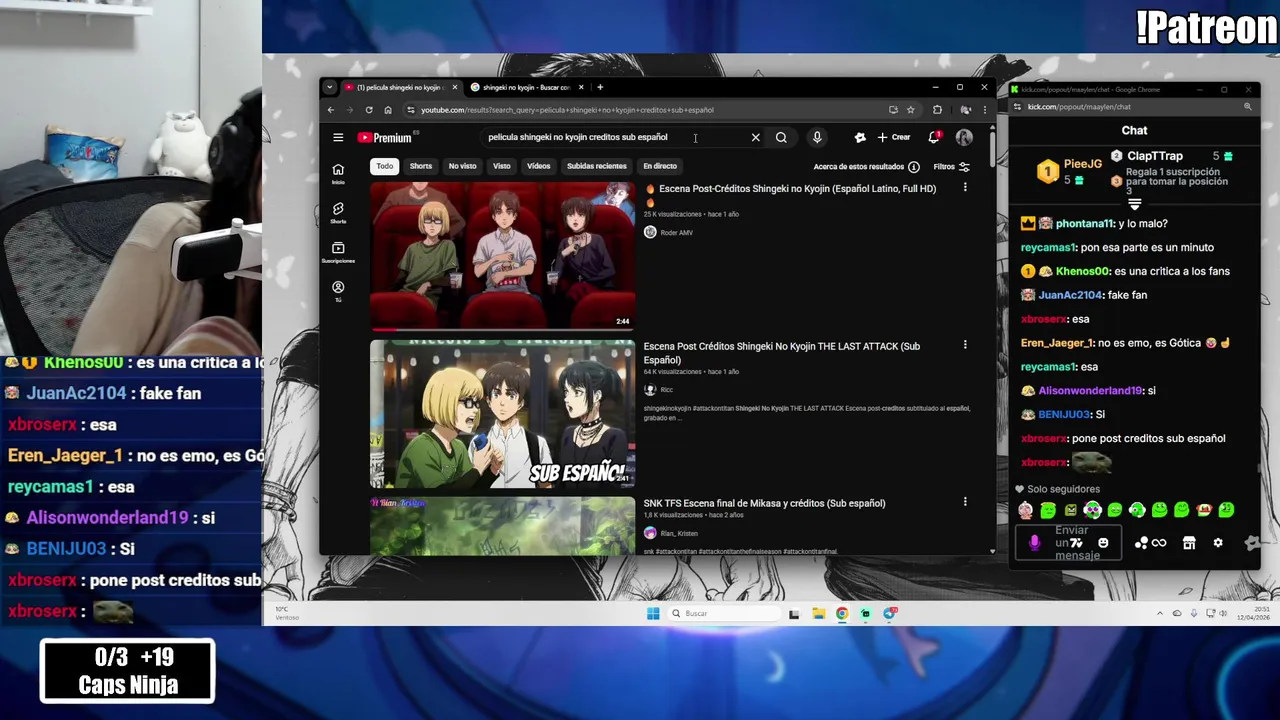
Task: Open THE LAST ATTACK Sub Español video title
Action: click(782, 353)
